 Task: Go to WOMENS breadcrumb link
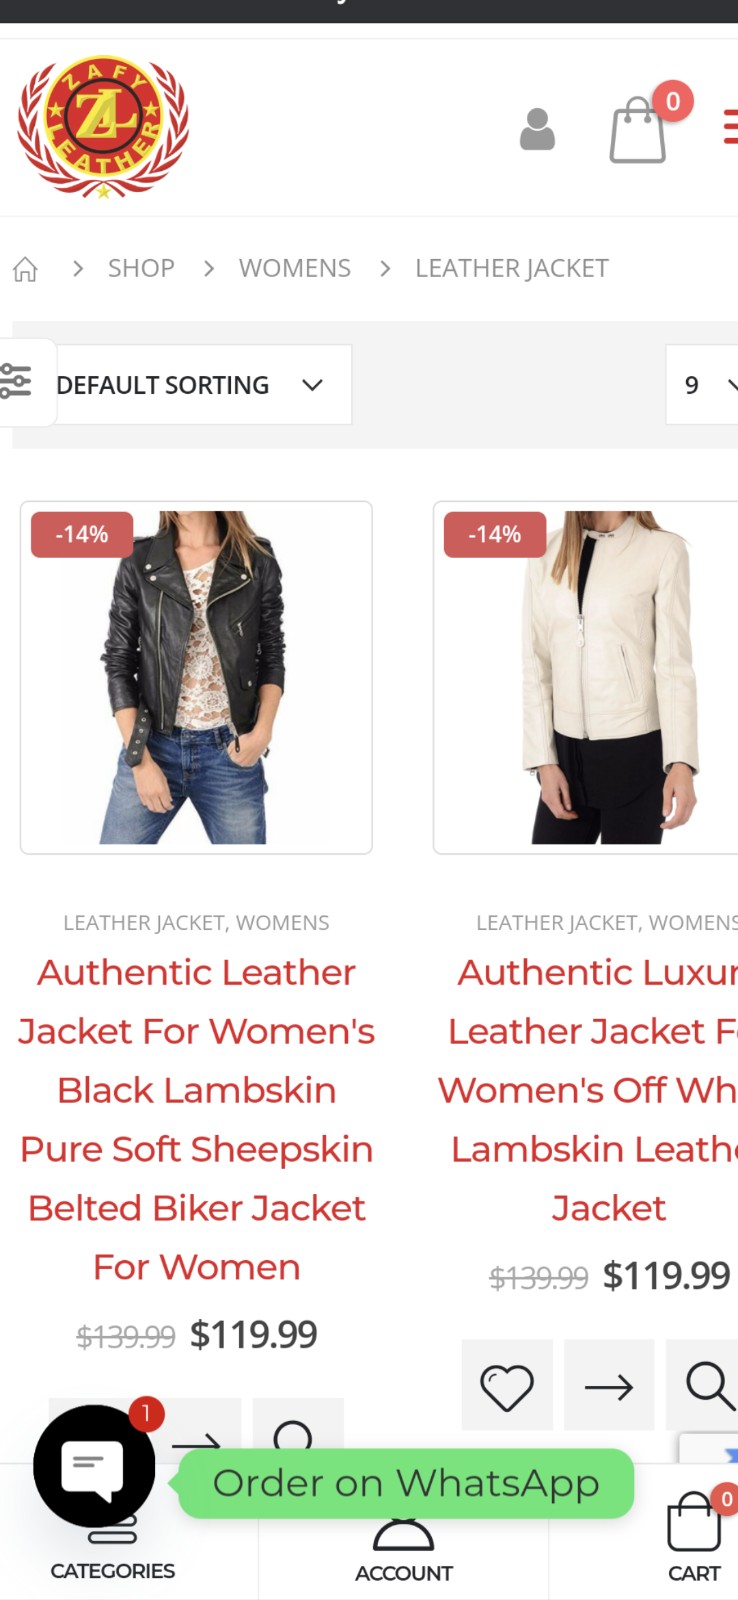pyautogui.click(x=295, y=268)
